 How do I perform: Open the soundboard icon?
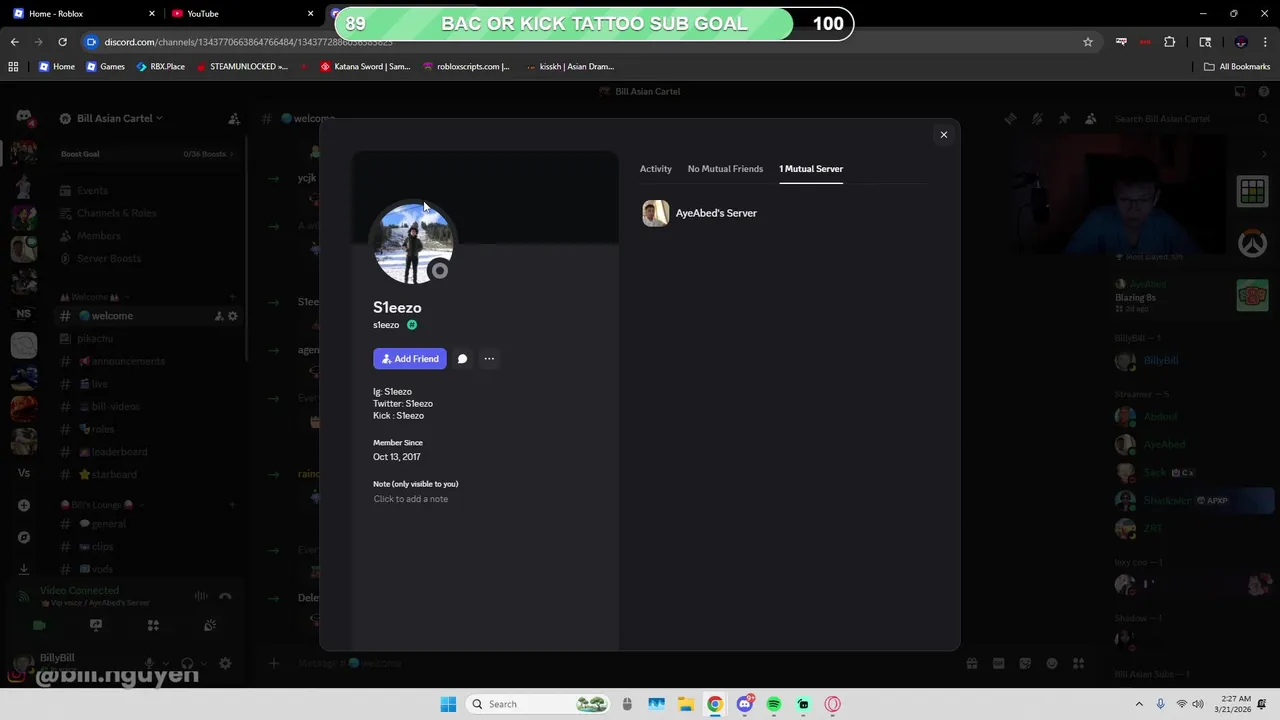pos(210,626)
